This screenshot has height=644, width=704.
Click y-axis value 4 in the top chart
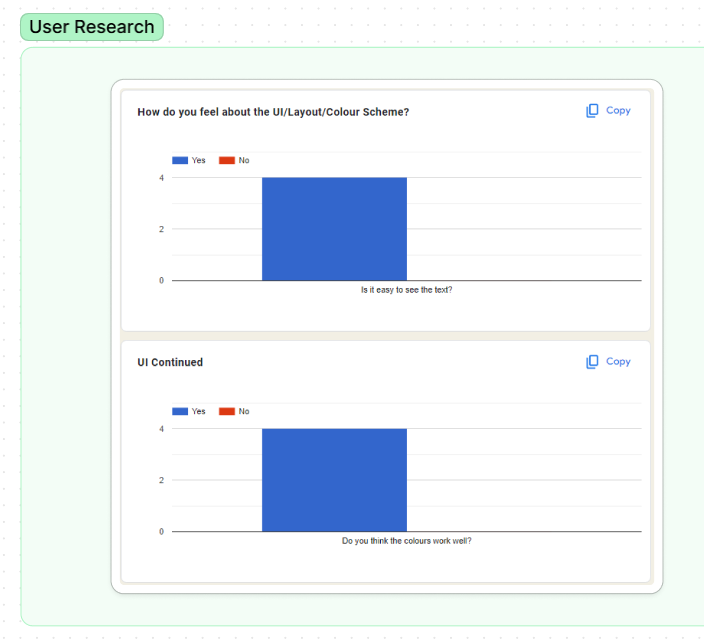pyautogui.click(x=160, y=178)
